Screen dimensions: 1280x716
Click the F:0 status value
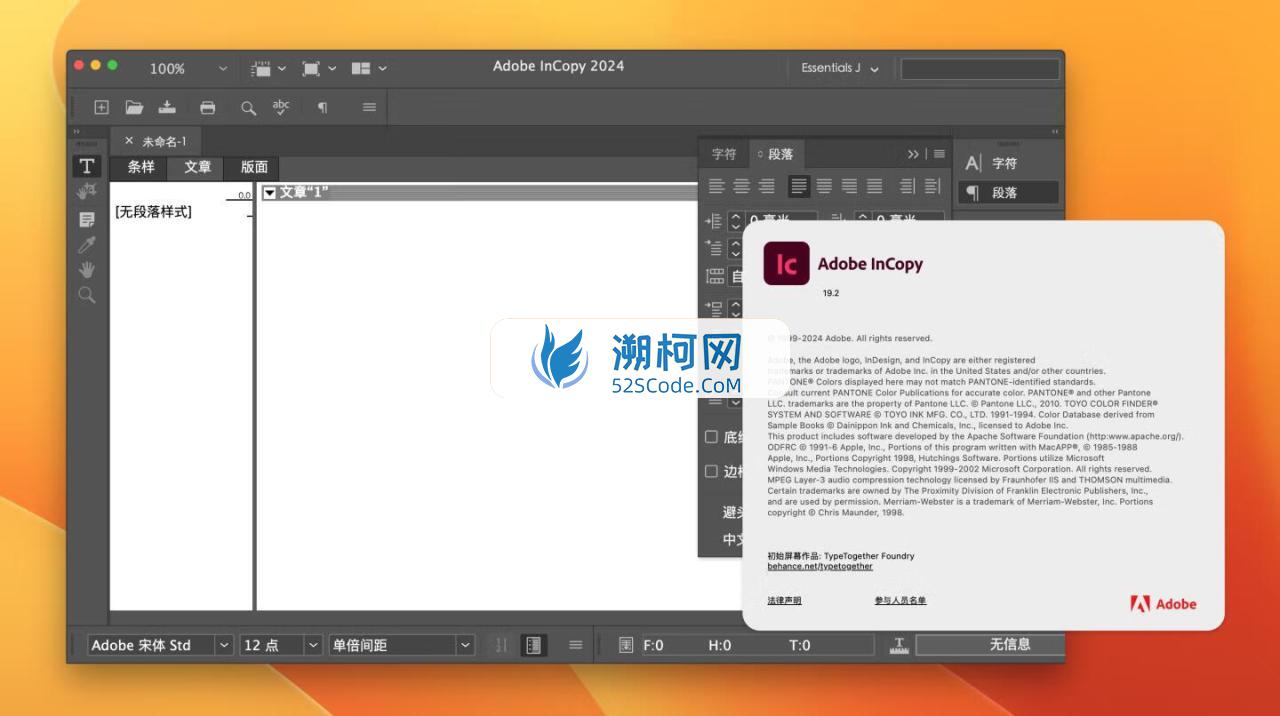click(x=653, y=645)
